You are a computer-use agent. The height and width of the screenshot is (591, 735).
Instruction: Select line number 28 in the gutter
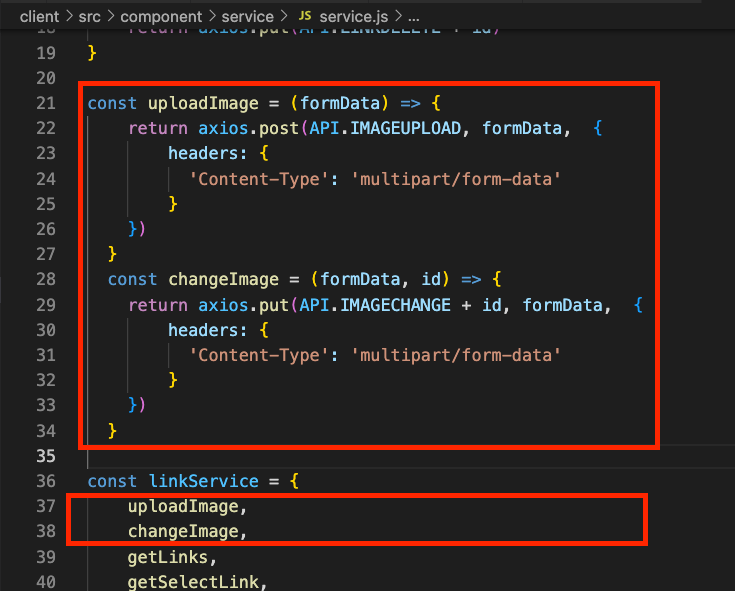coord(46,279)
